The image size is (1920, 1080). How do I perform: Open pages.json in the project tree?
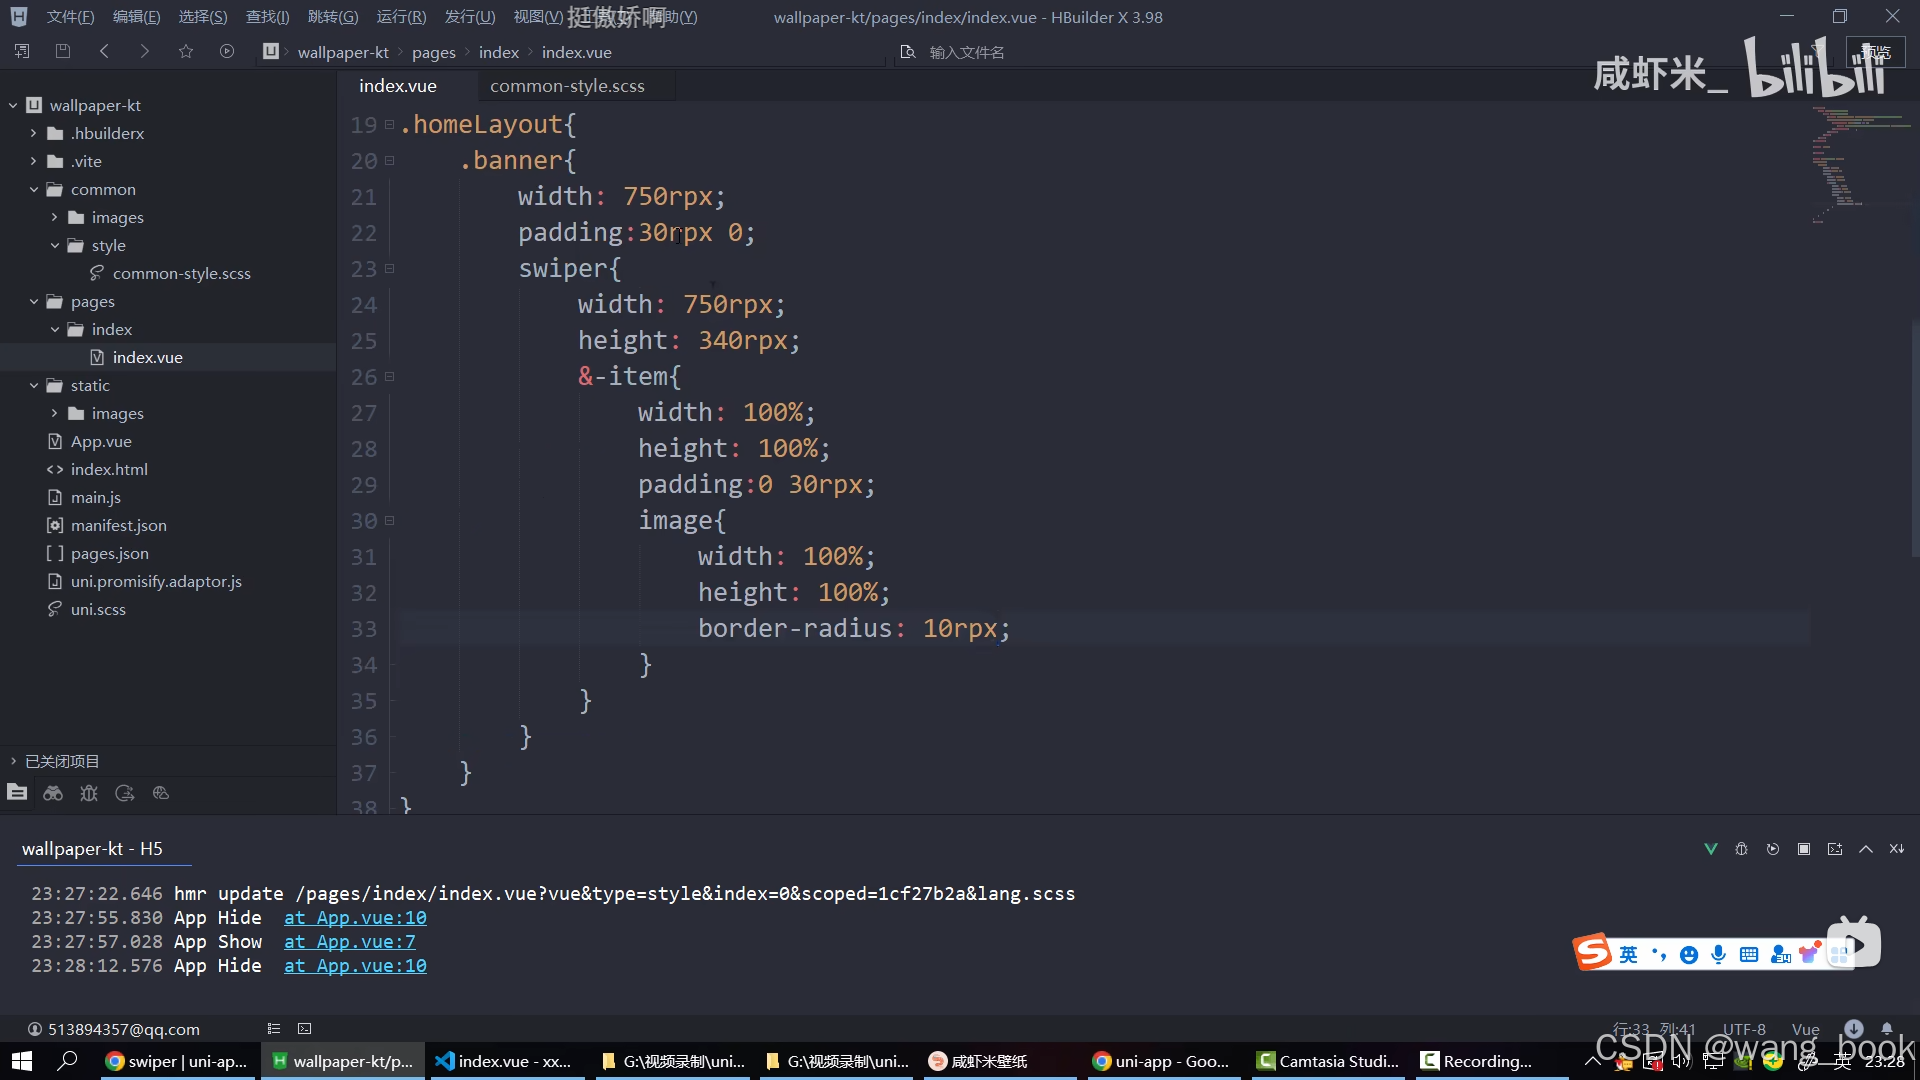pos(109,553)
